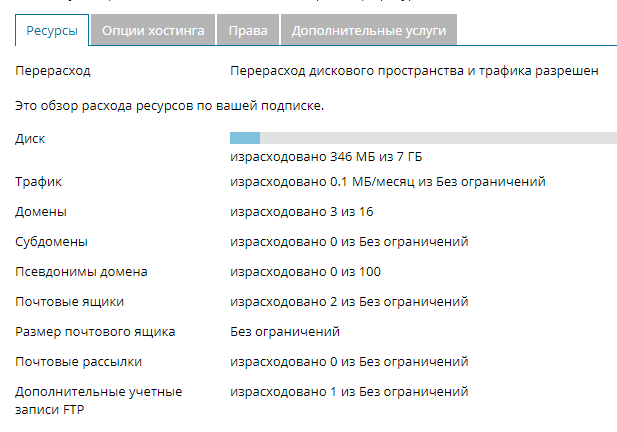
Task: Click the Перерасход label
Action: point(53,71)
